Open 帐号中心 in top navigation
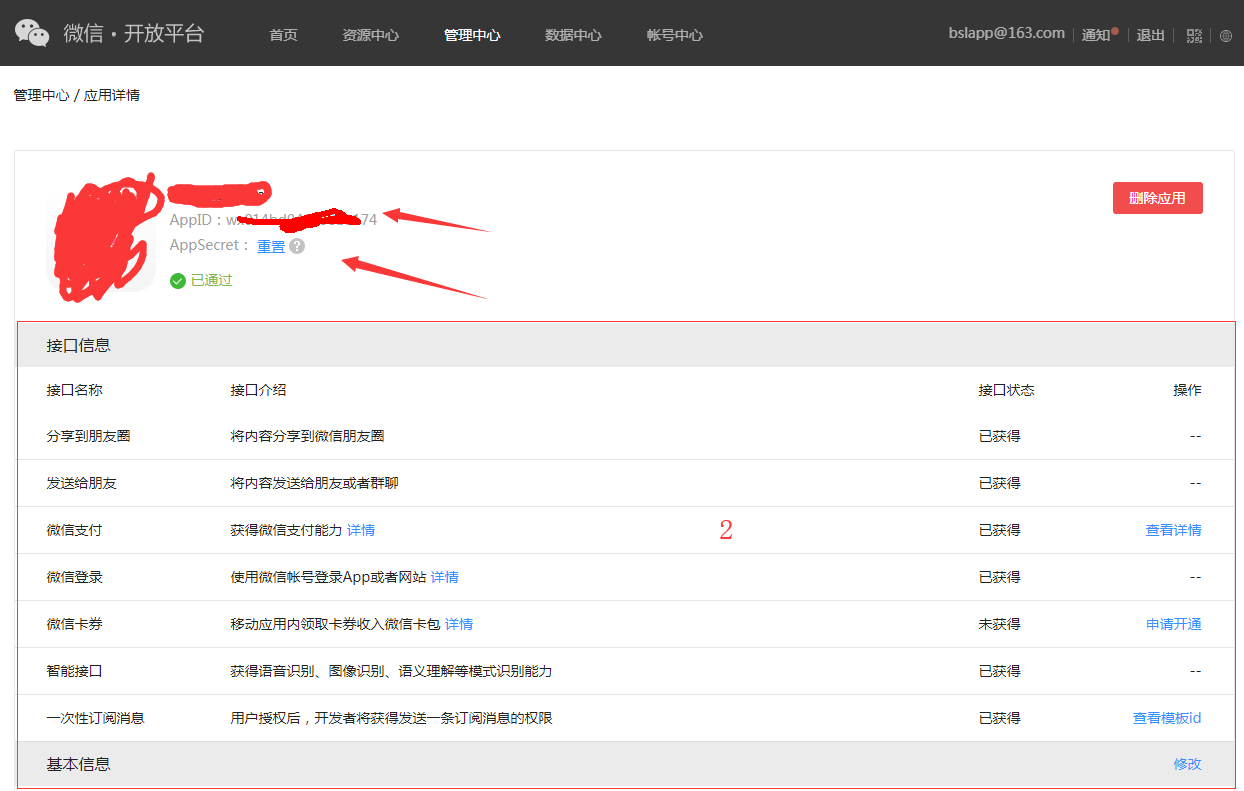Image resolution: width=1244 pixels, height=791 pixels. coord(675,35)
